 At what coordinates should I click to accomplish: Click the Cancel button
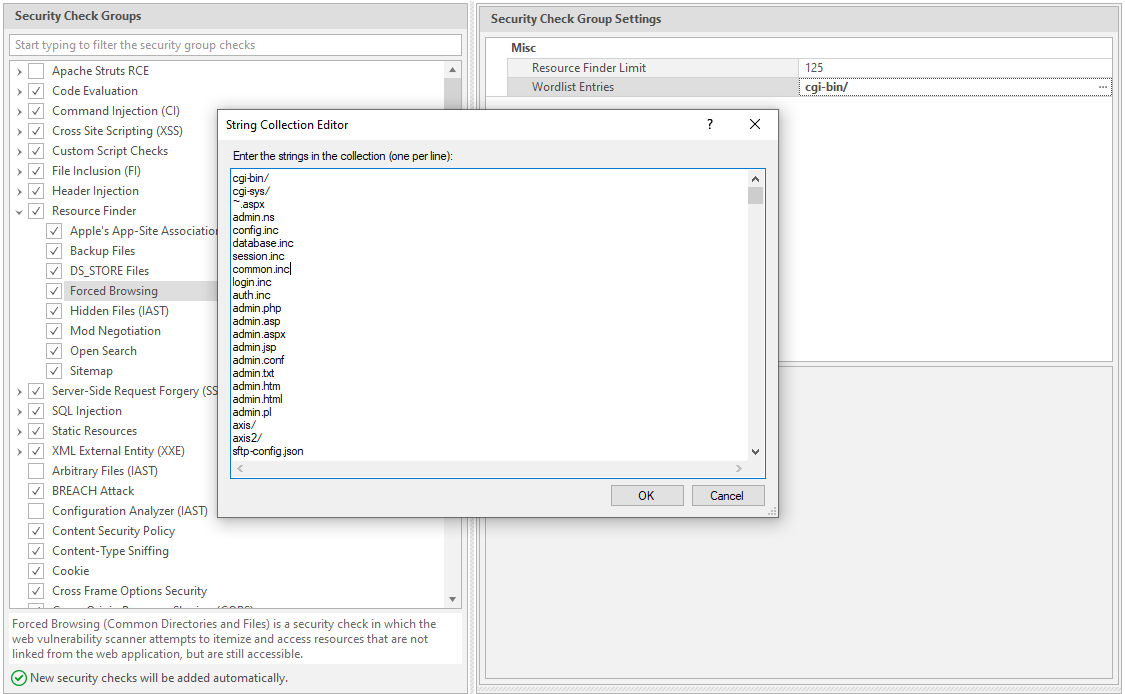pos(728,495)
